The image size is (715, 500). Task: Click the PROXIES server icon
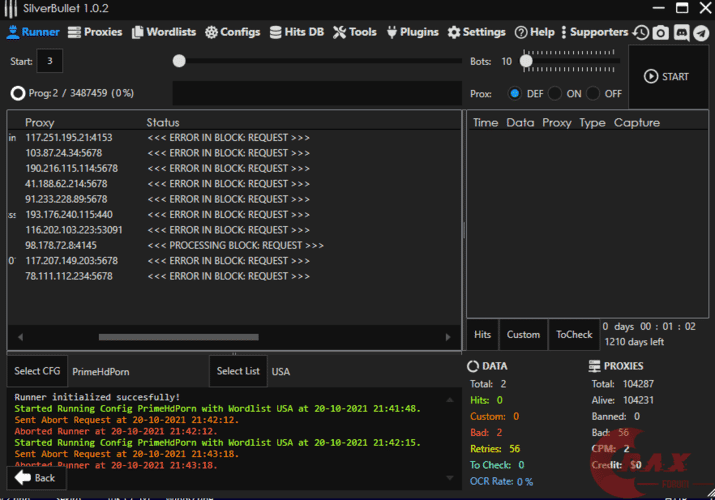[594, 366]
